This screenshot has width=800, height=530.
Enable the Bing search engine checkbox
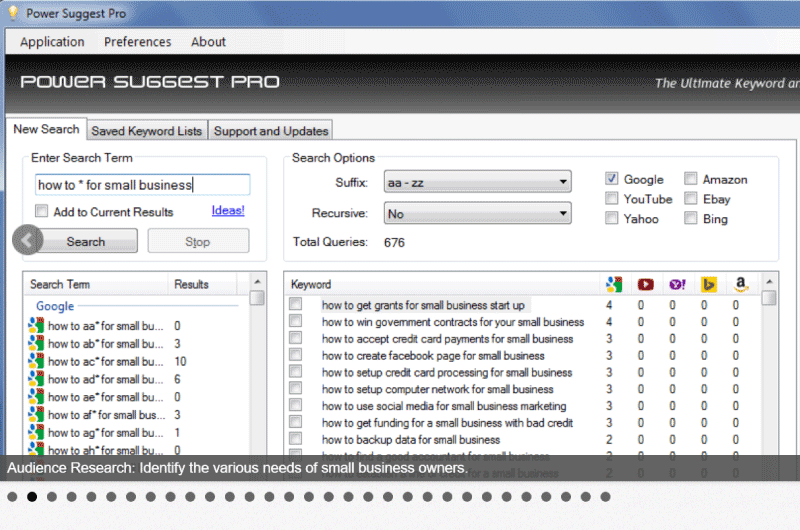(x=691, y=218)
